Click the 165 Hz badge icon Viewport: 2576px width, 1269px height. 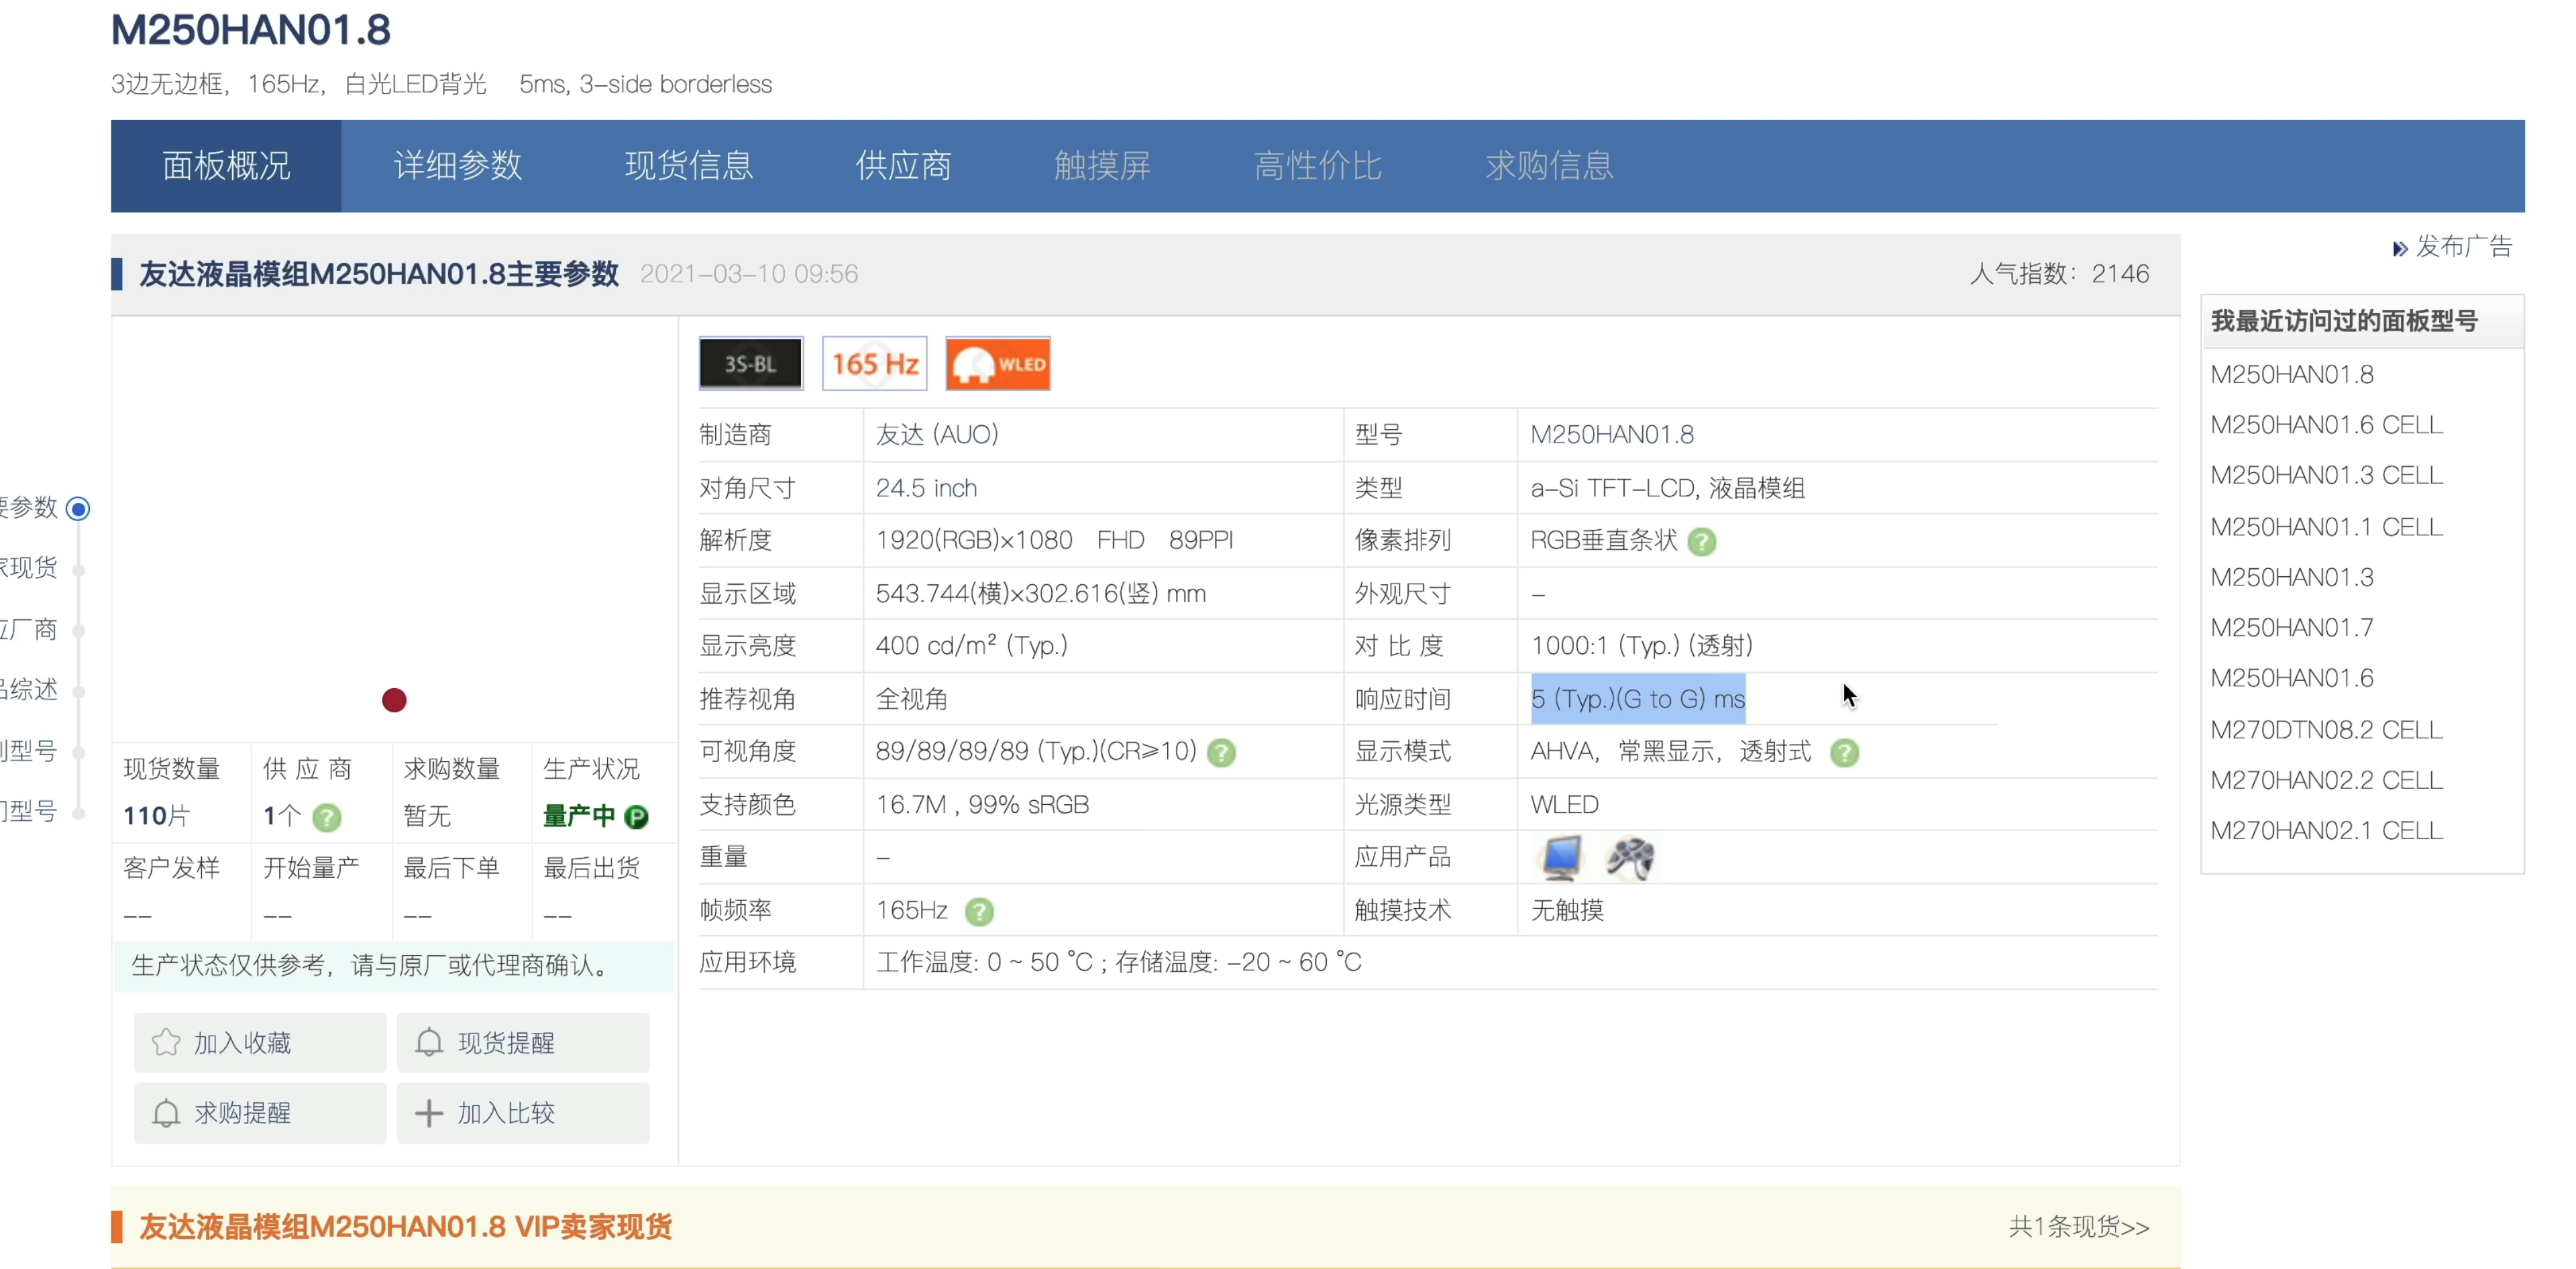point(874,364)
